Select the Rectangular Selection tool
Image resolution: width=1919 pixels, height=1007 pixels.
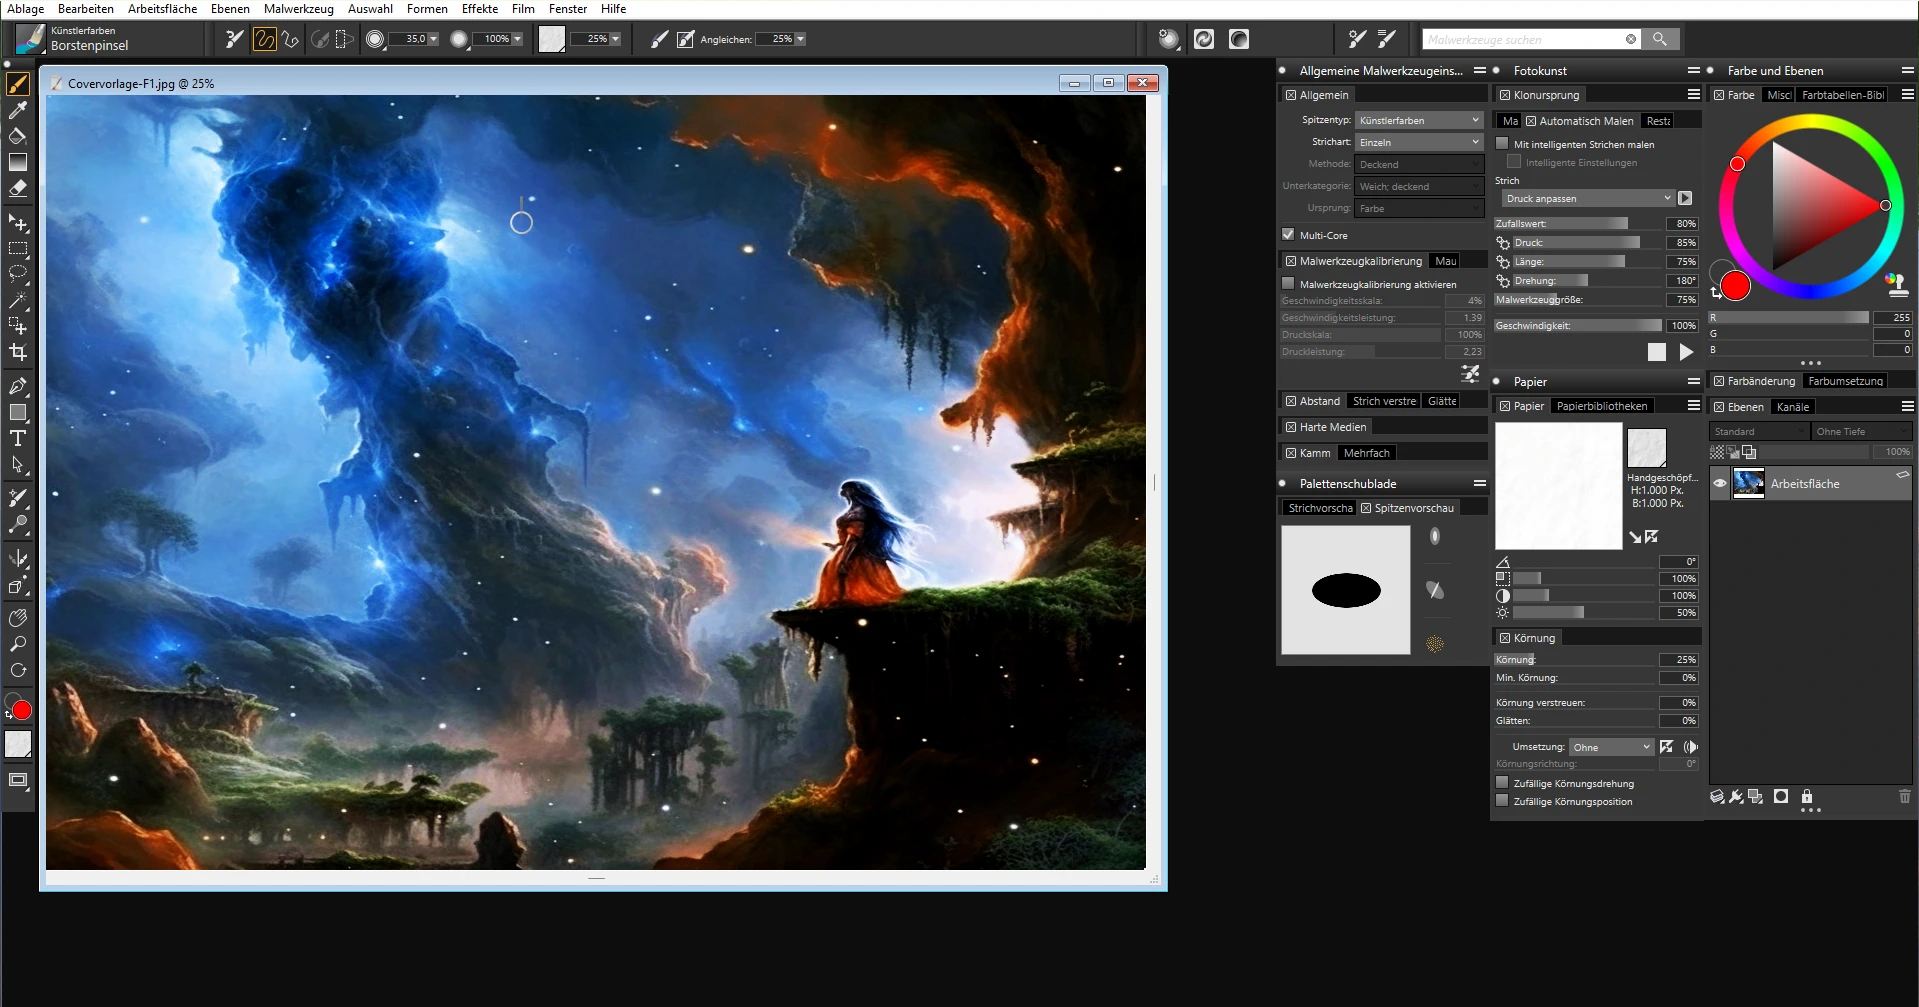[18, 249]
